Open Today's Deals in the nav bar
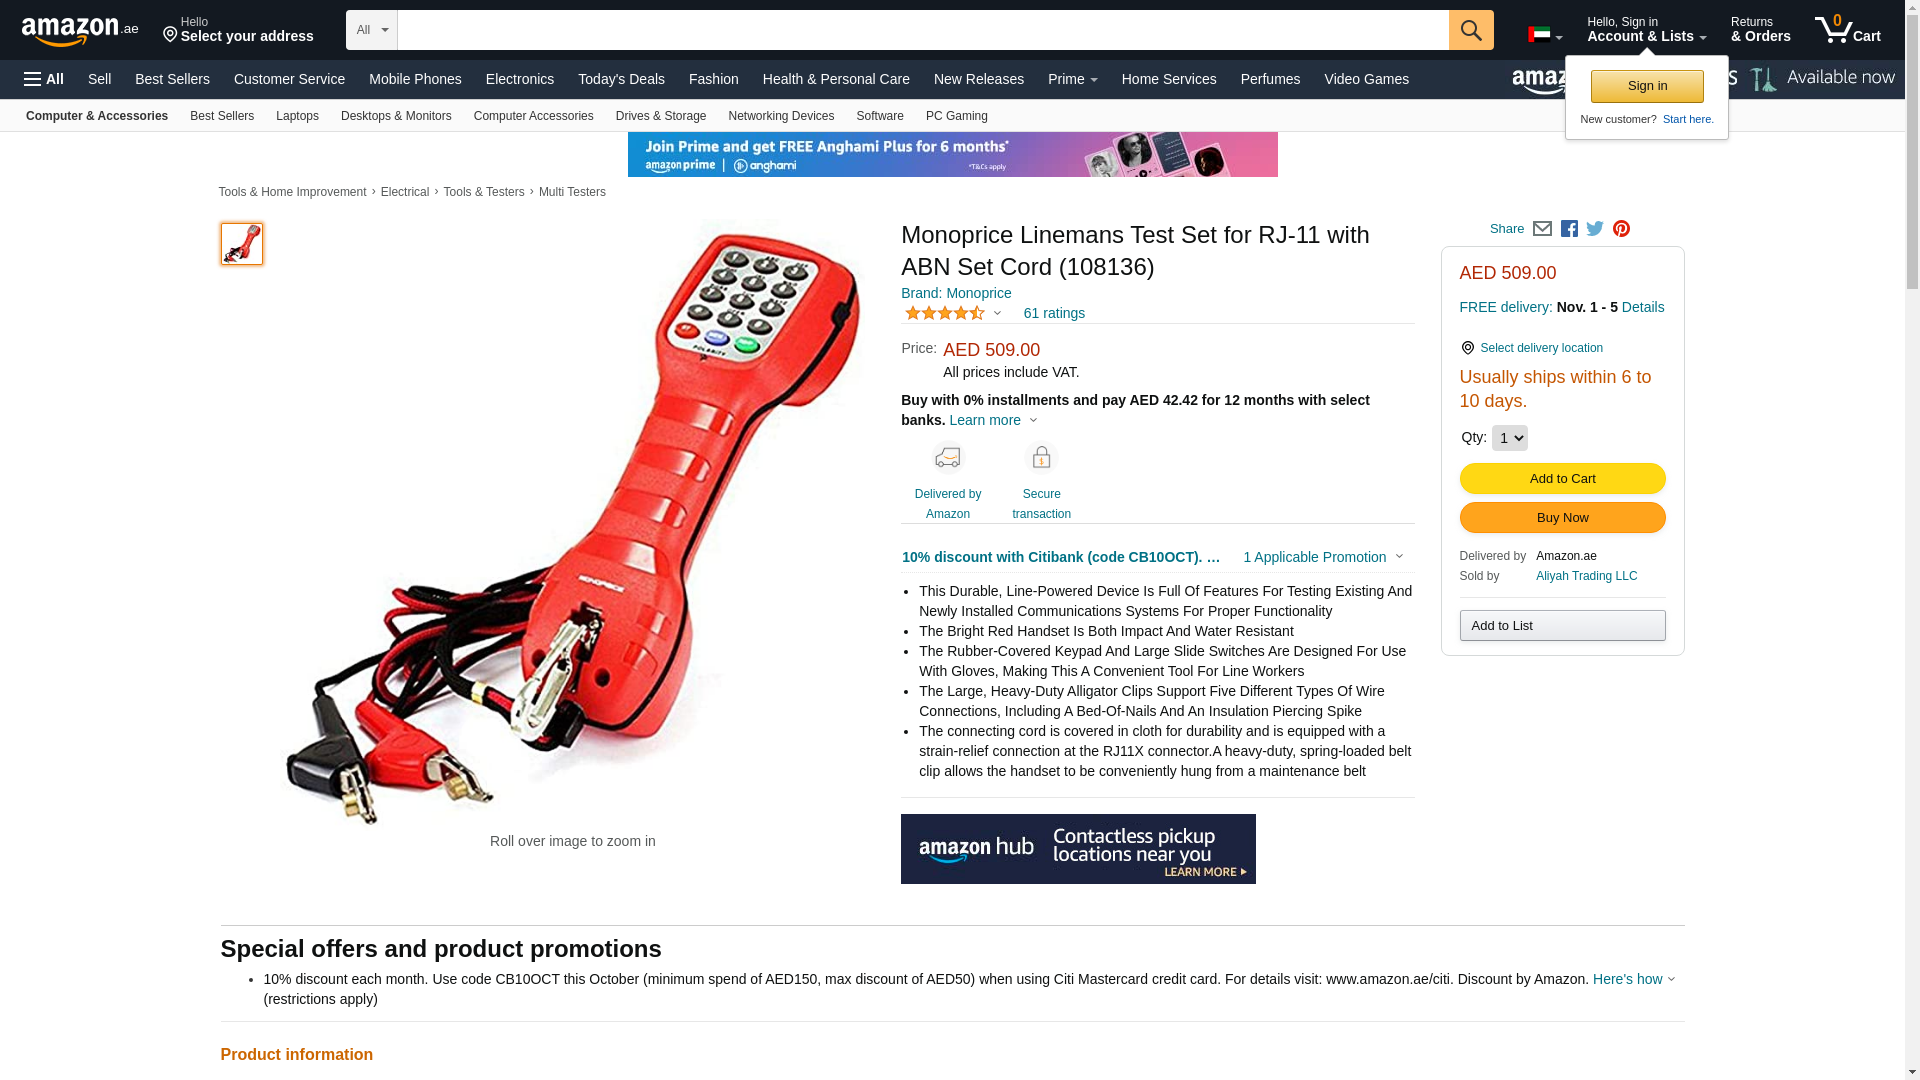This screenshot has width=1920, height=1080. [621, 79]
